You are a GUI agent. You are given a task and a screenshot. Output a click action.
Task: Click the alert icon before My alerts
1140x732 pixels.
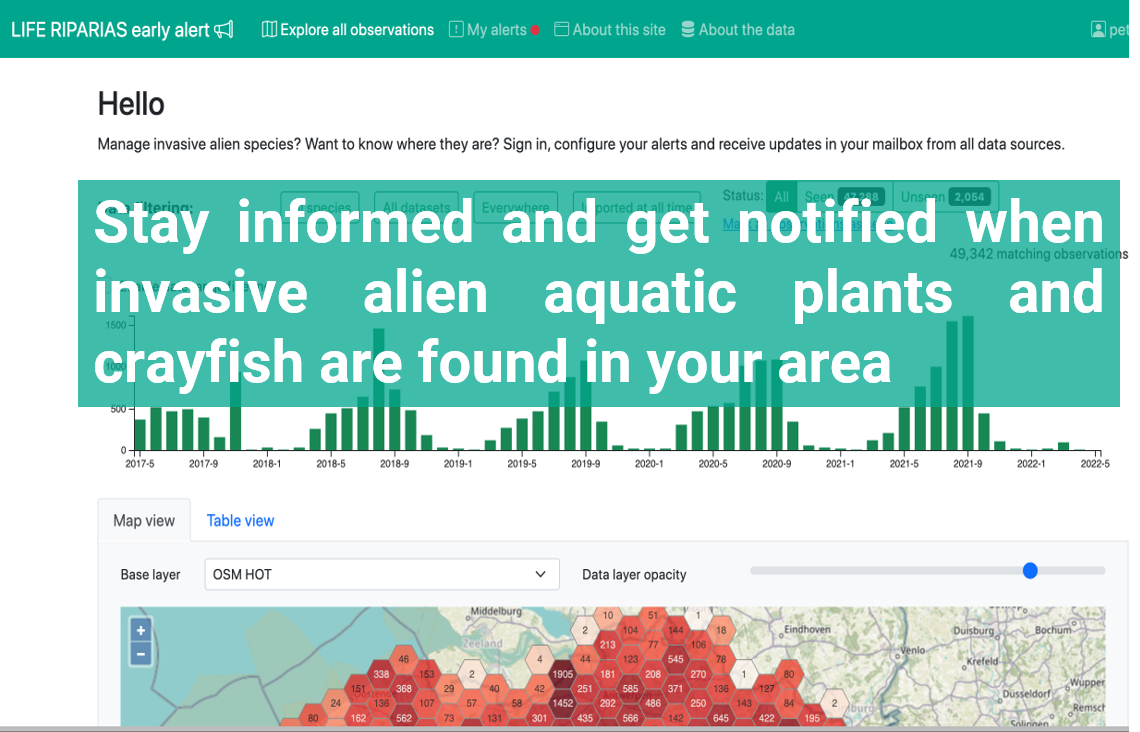[x=456, y=30]
